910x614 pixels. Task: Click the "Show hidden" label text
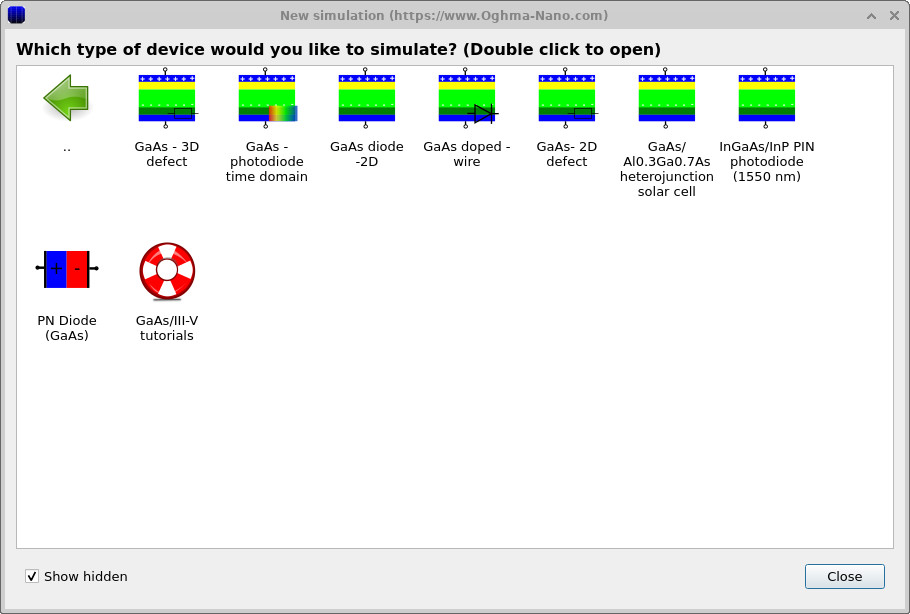[x=86, y=576]
